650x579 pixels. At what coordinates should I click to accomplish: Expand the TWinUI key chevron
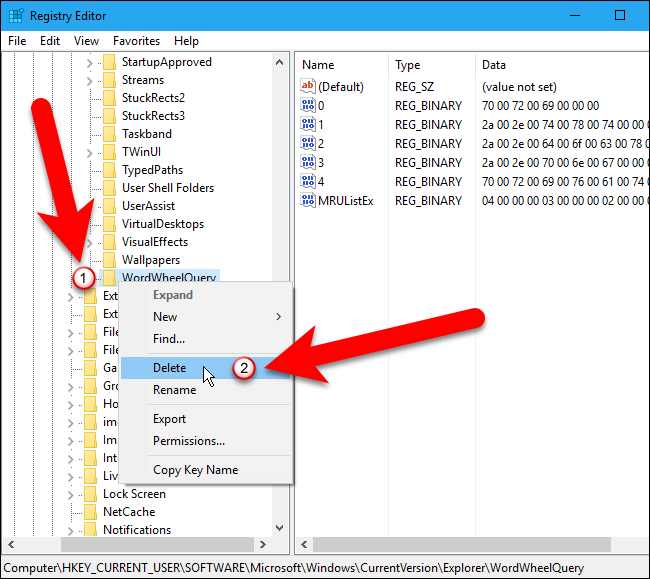tap(89, 153)
